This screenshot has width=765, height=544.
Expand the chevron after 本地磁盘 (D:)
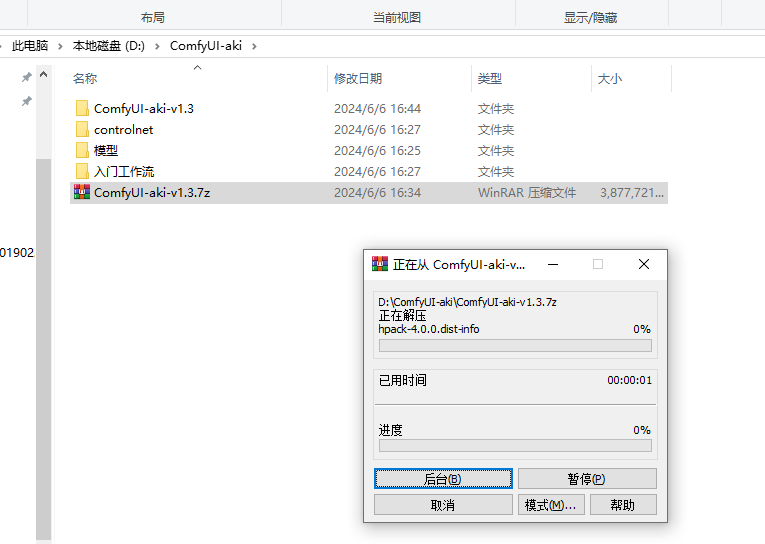(157, 46)
